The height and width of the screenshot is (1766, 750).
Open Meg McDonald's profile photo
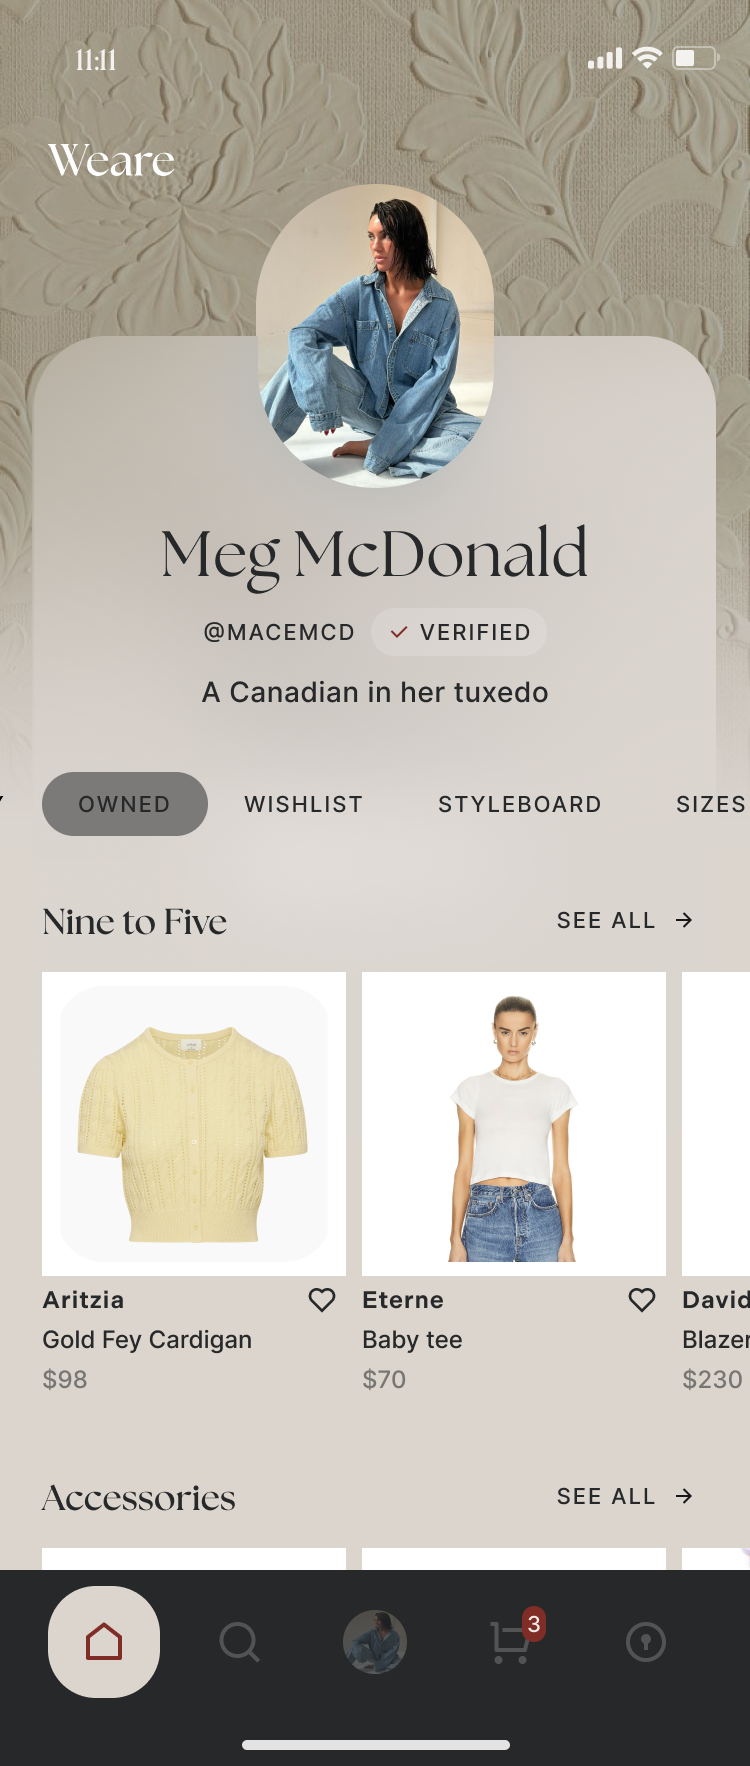[375, 336]
